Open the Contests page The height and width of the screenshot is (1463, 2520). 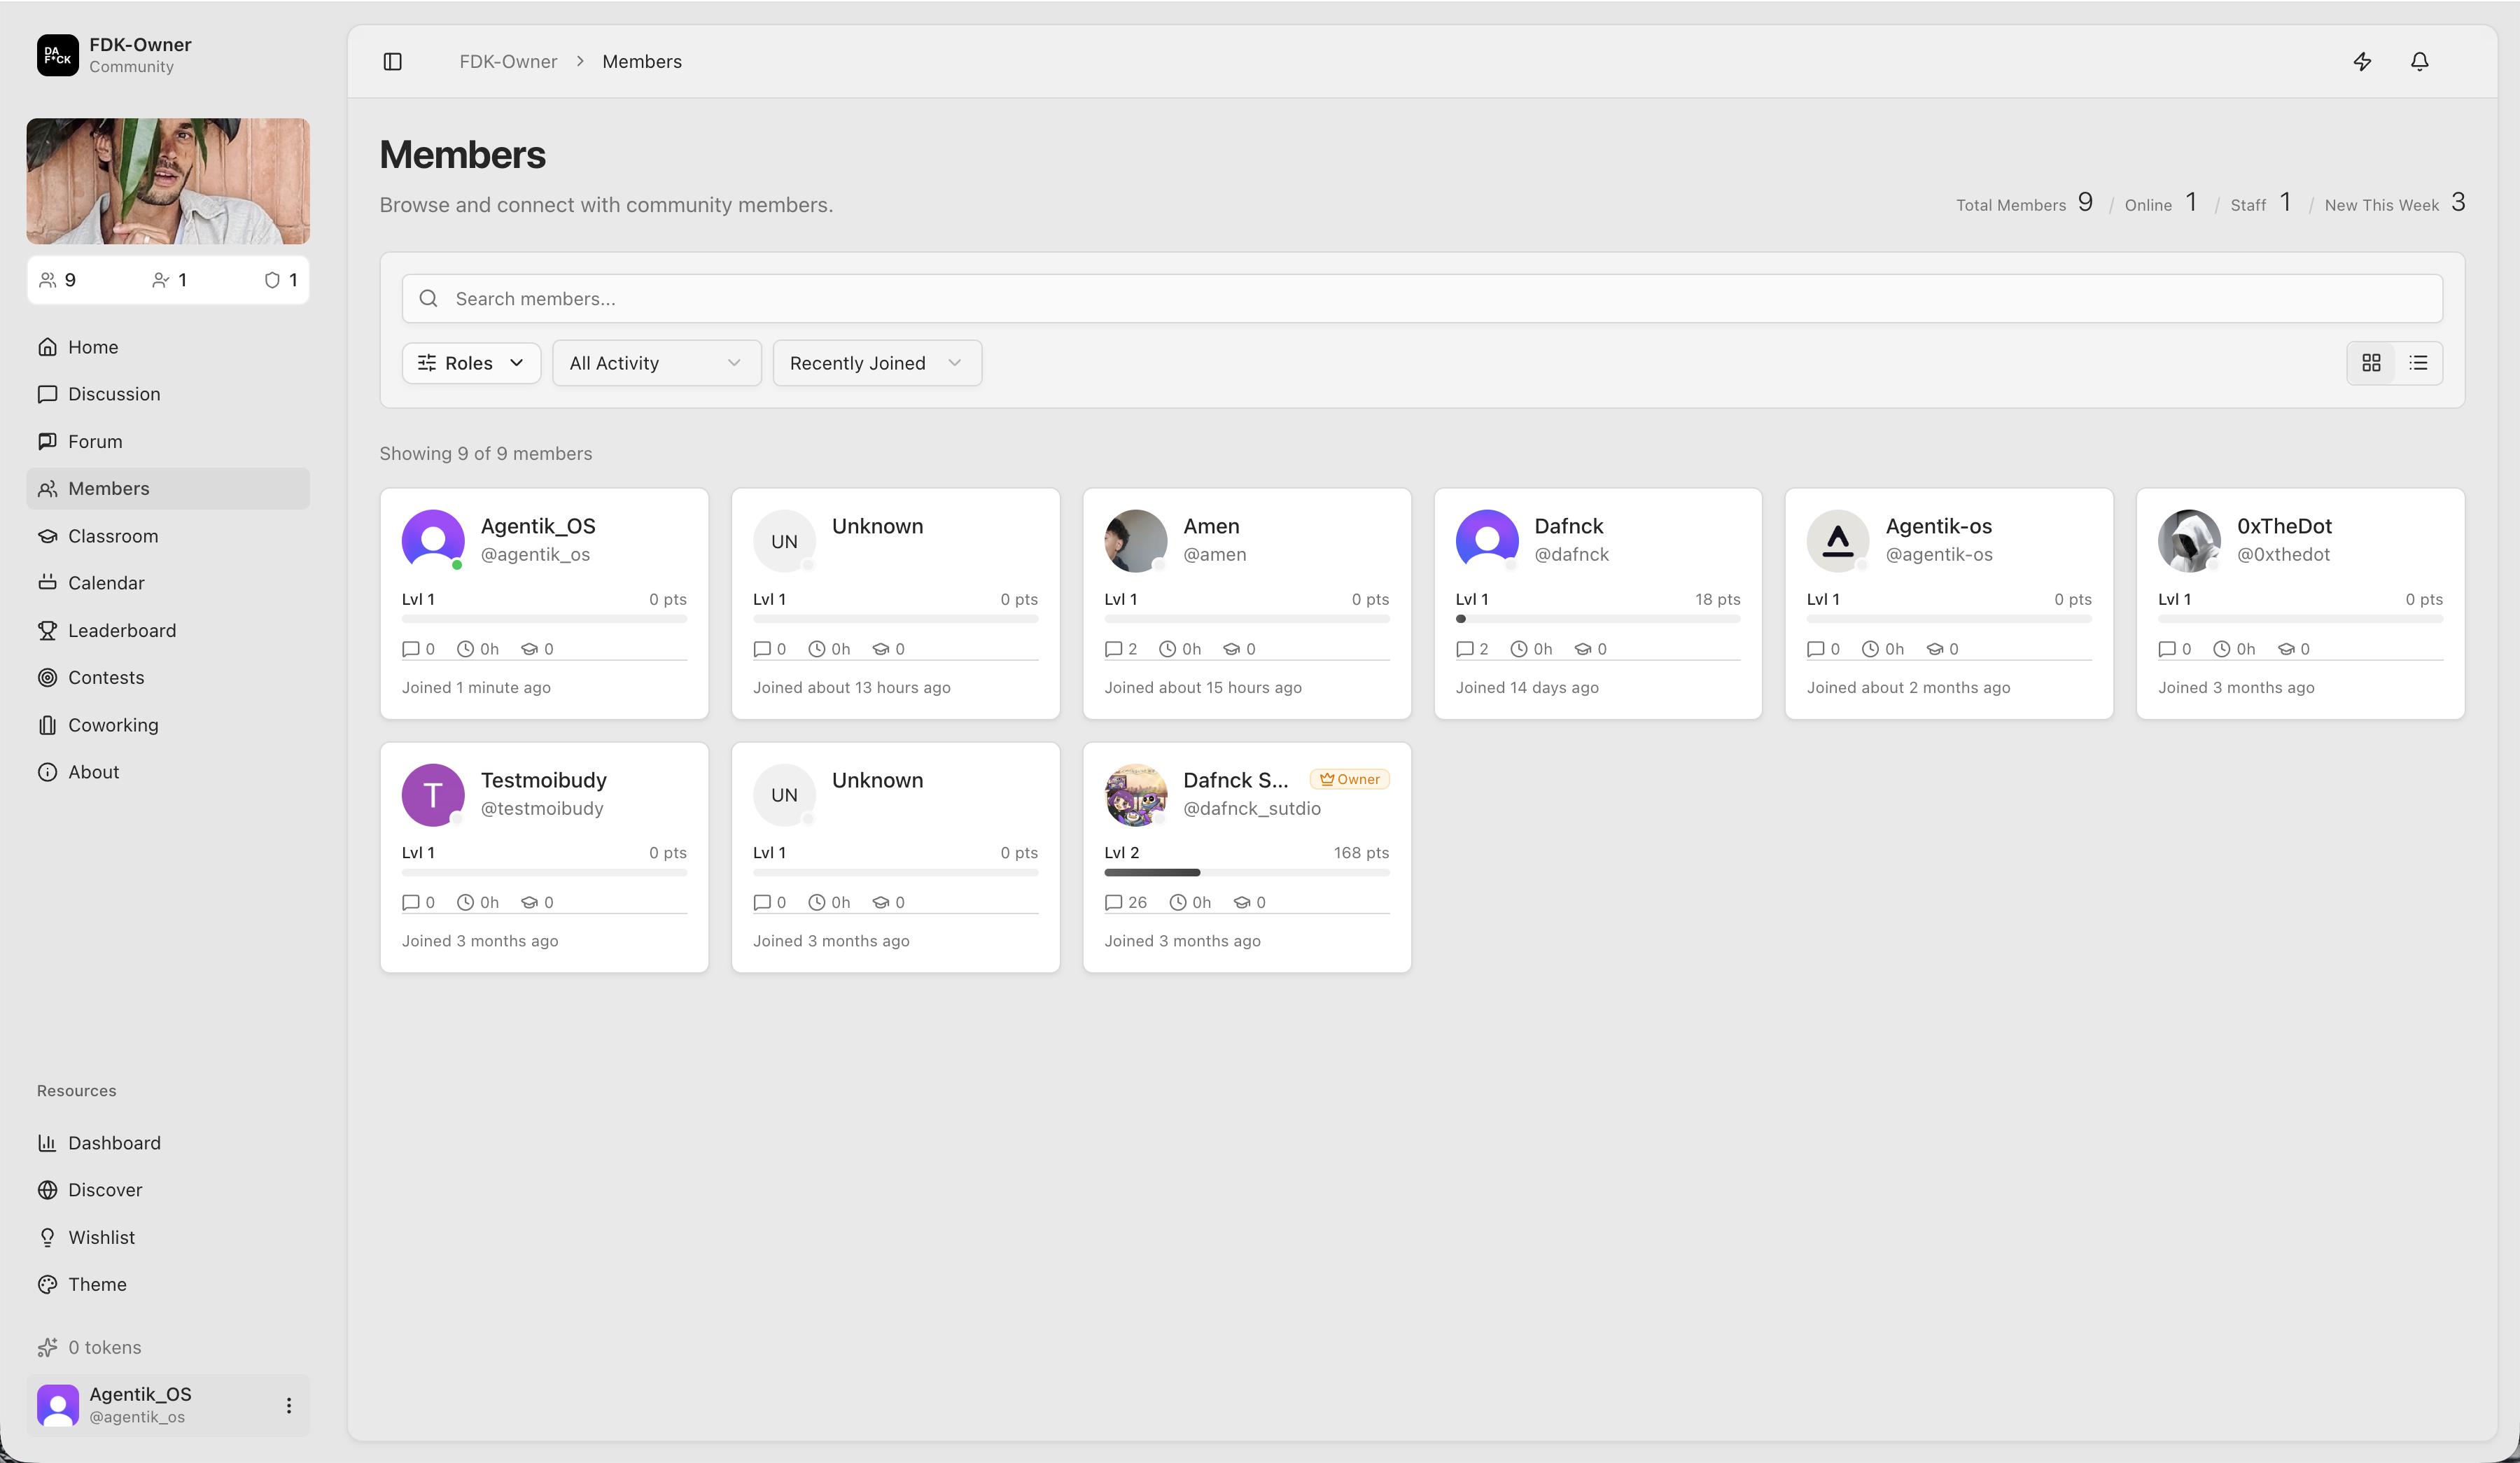pos(106,677)
